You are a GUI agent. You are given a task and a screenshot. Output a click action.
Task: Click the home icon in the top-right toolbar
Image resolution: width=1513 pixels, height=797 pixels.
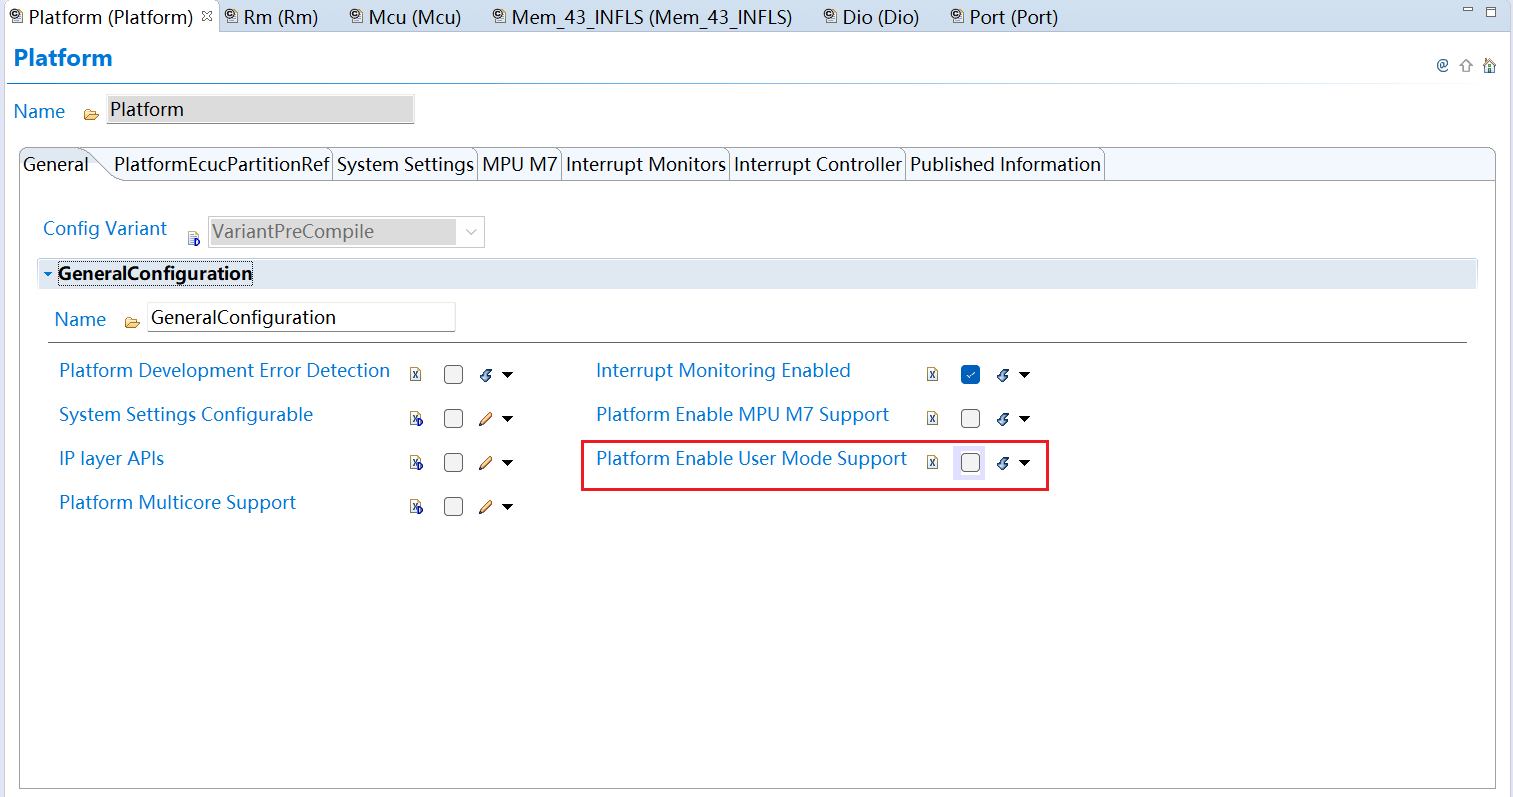point(1489,65)
